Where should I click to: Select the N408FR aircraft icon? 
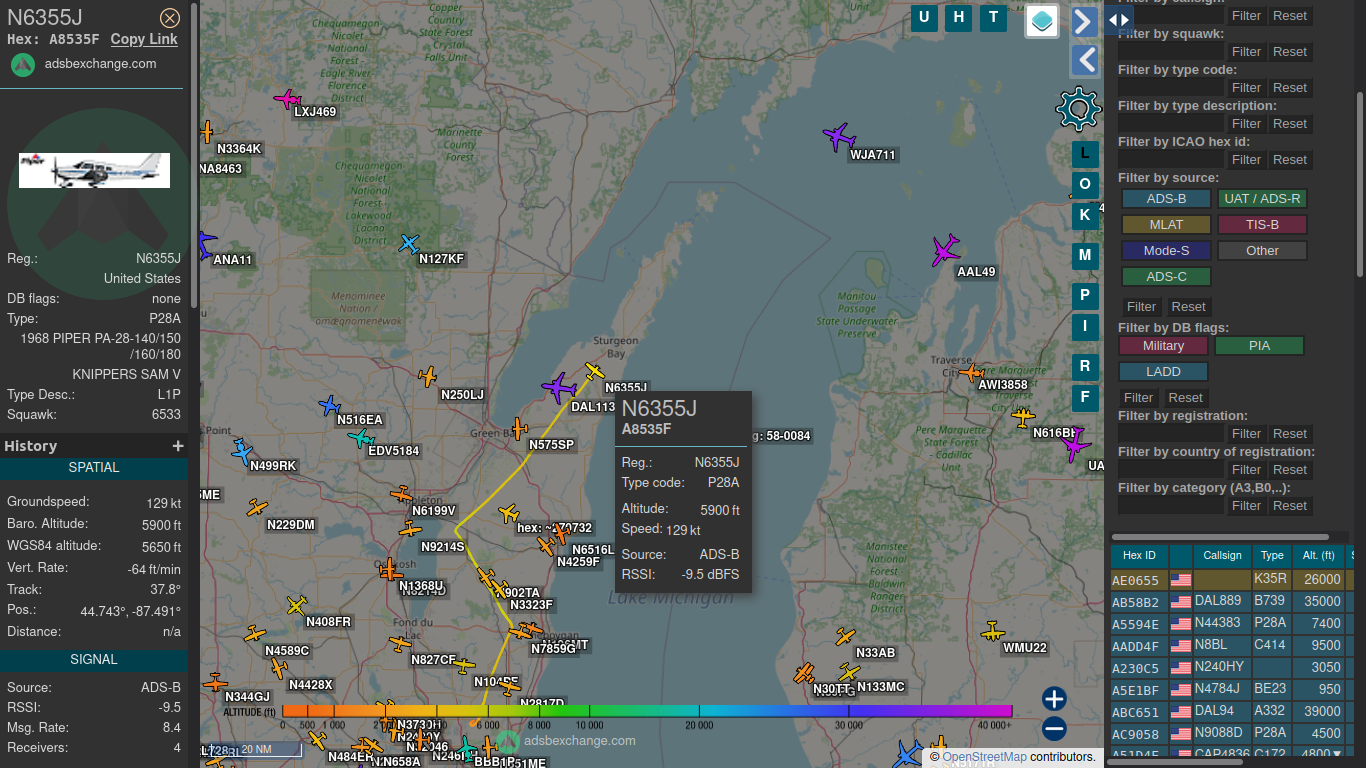(297, 605)
